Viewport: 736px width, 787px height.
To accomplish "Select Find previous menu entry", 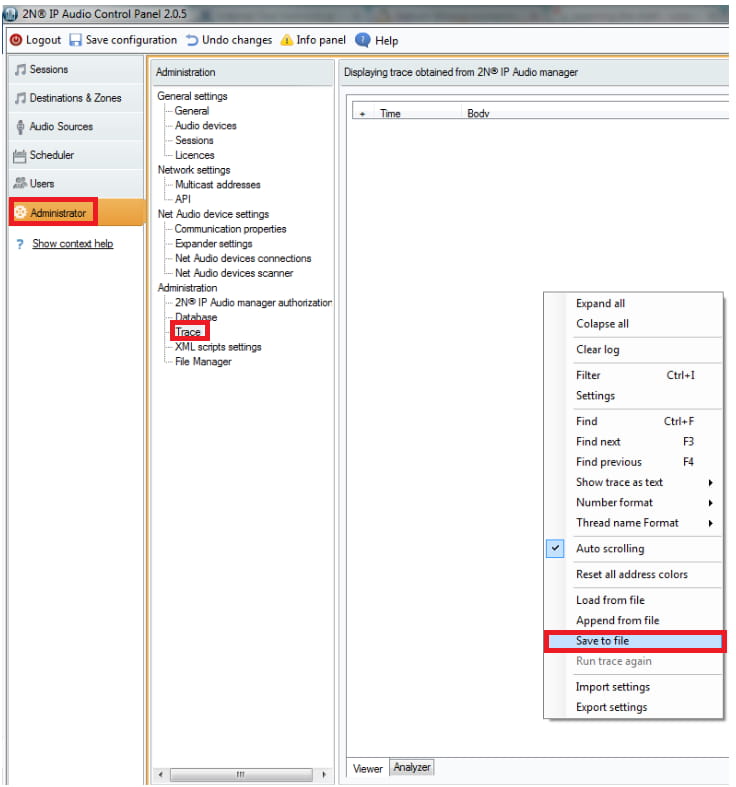I will [608, 462].
